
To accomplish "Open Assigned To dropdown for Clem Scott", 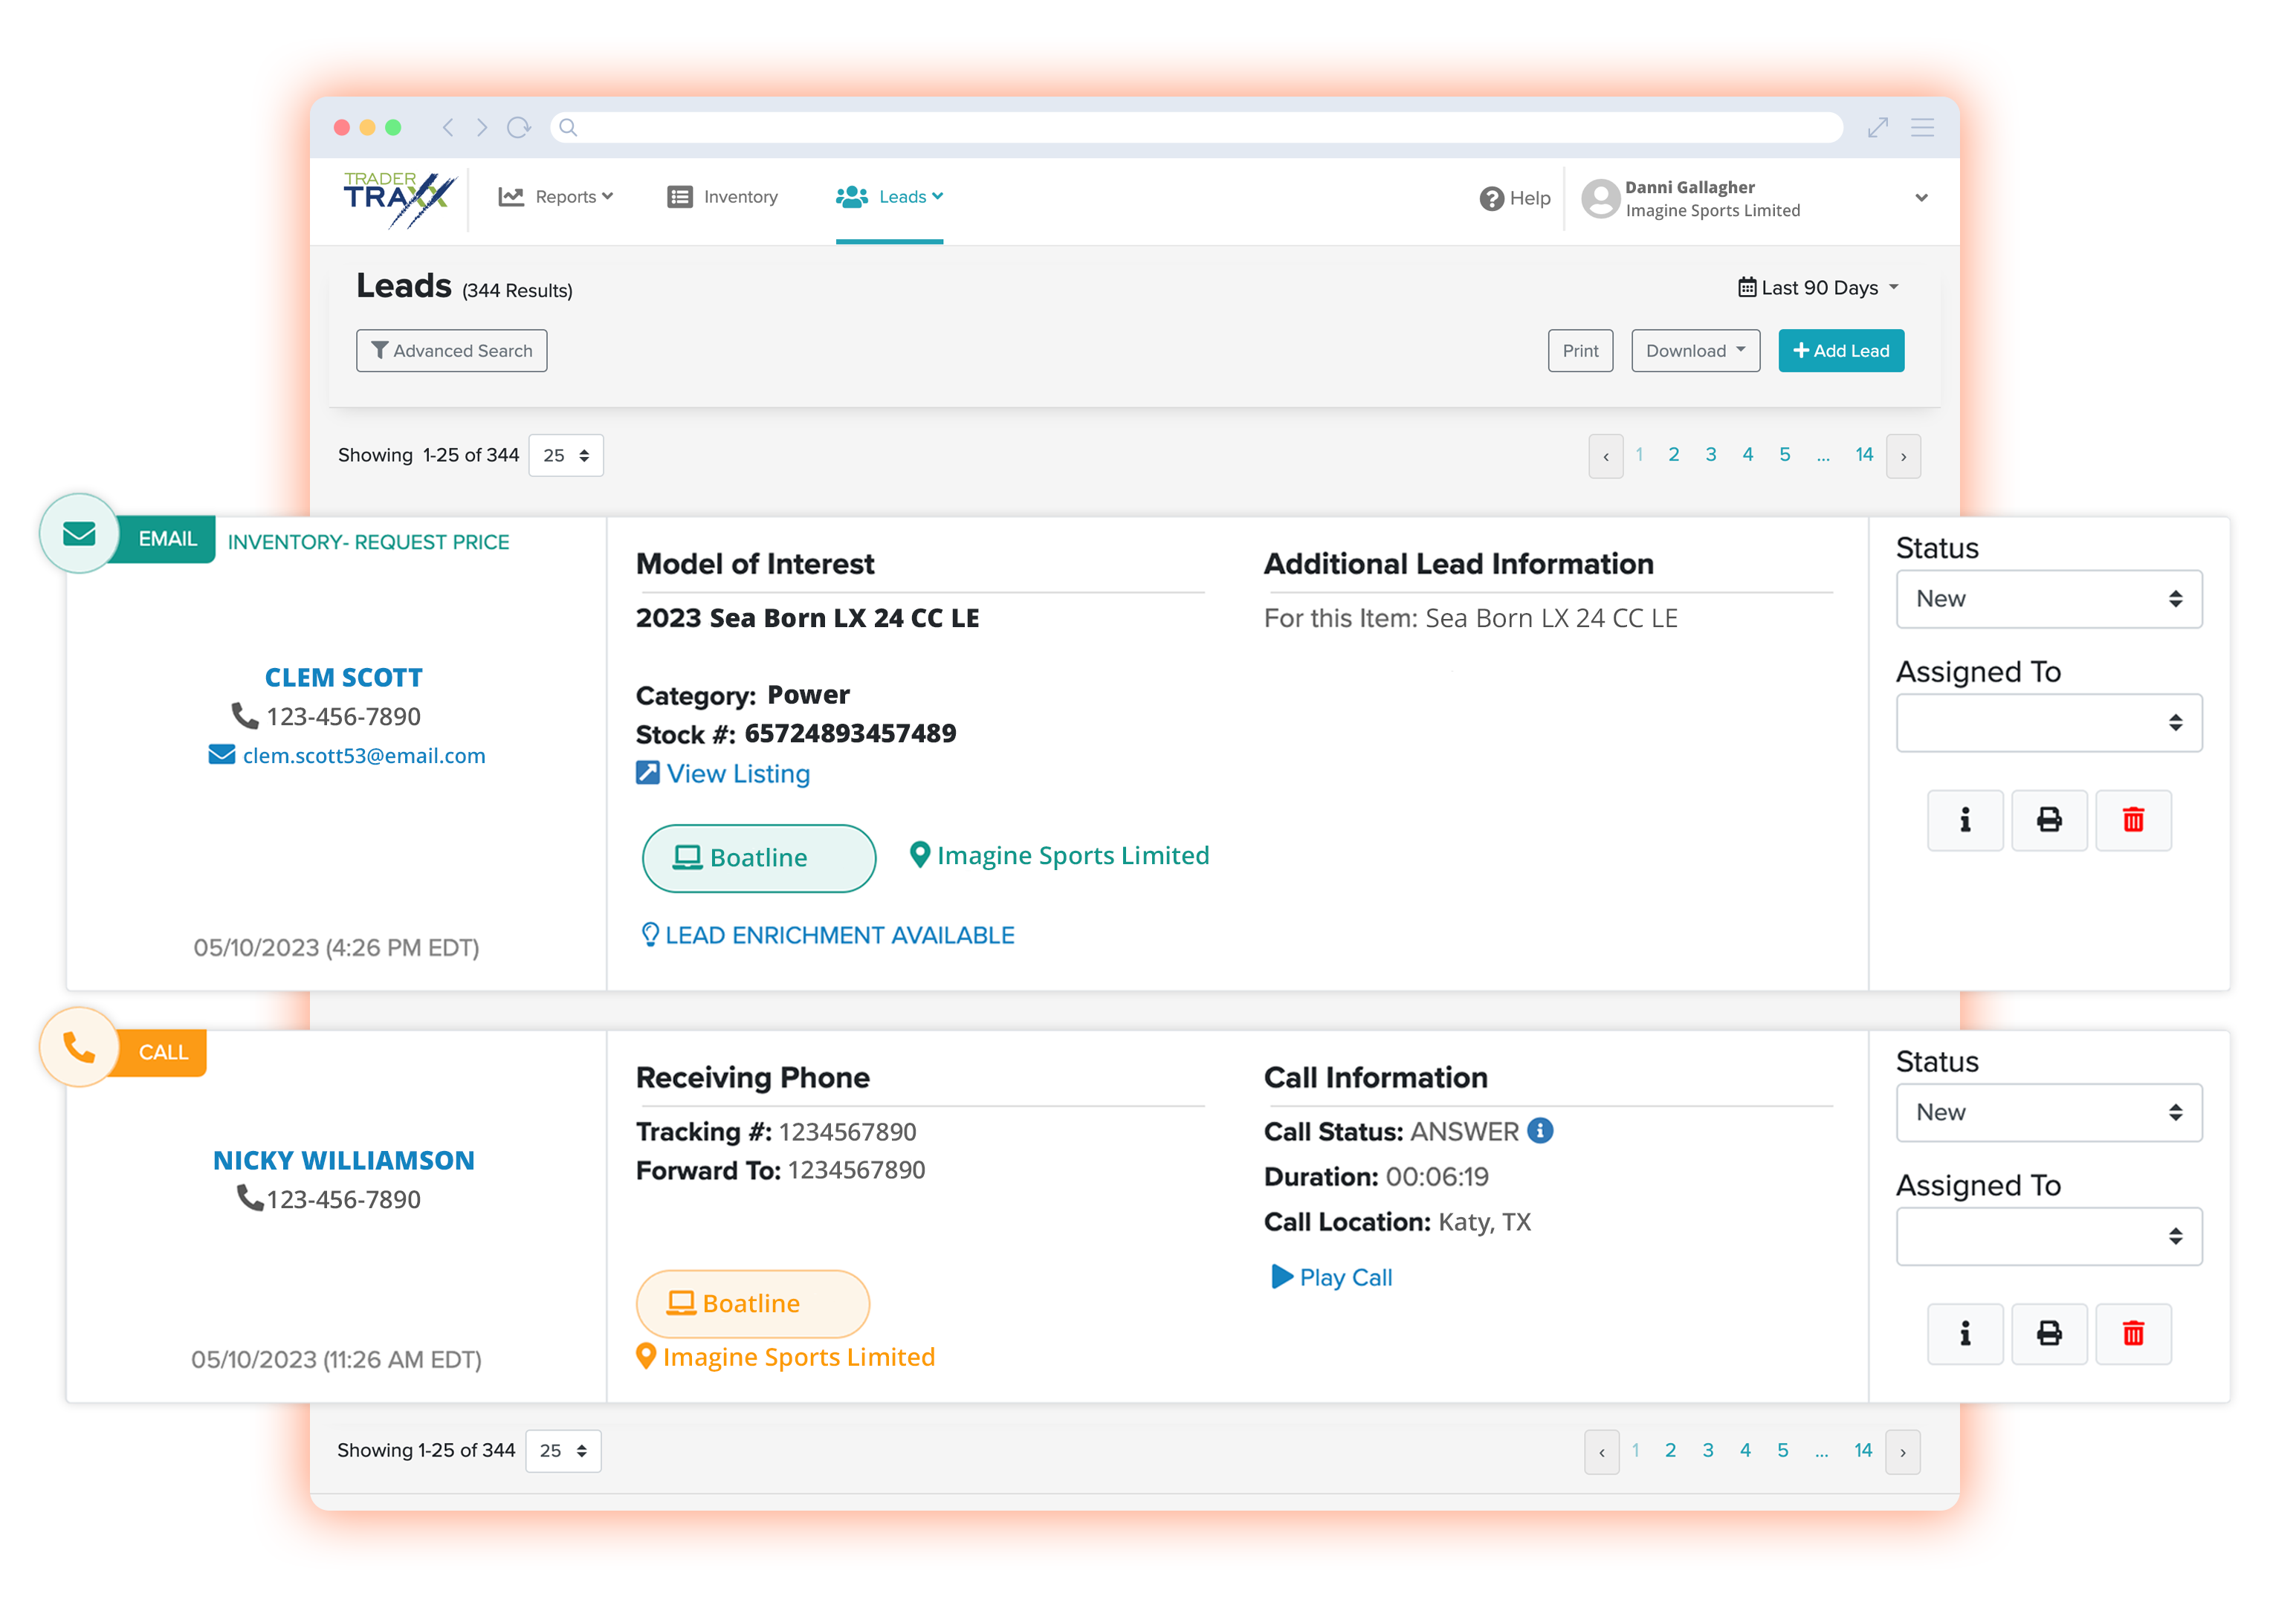I will [2048, 723].
